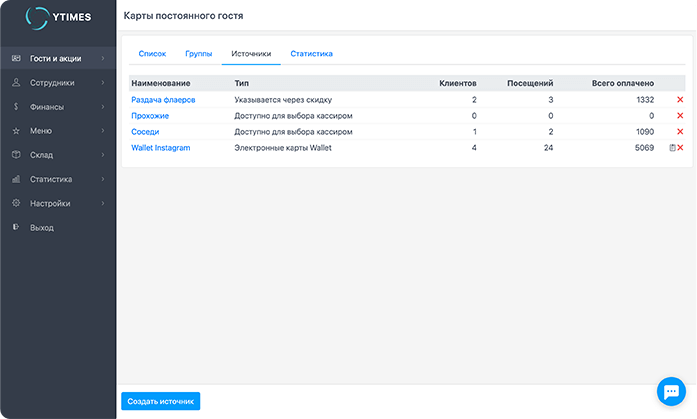Open the Wallet Instagram source link
Image resolution: width=697 pixels, height=419 pixels.
pyautogui.click(x=160, y=148)
